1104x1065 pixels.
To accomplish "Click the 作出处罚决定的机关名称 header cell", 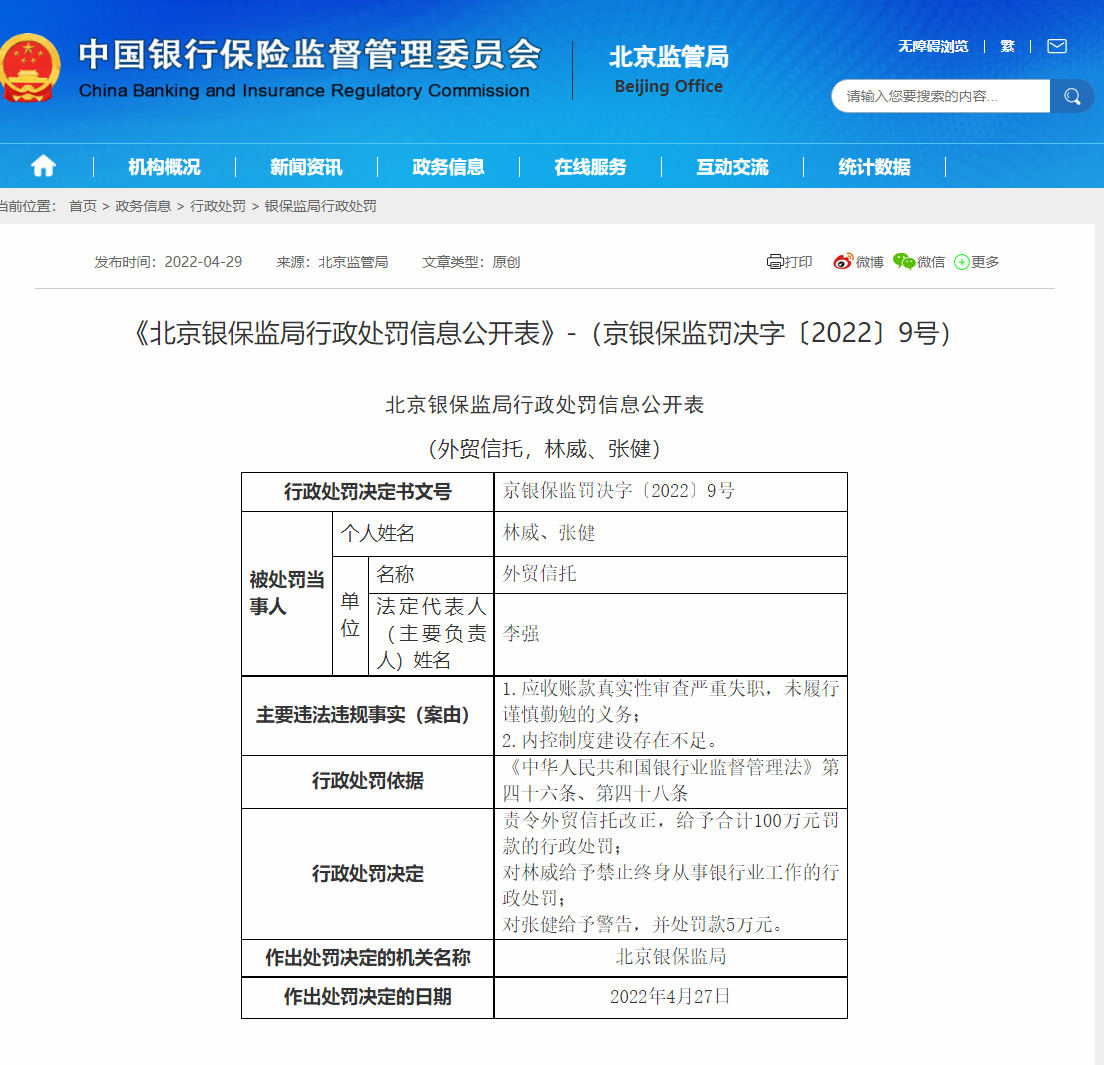I will [x=368, y=957].
